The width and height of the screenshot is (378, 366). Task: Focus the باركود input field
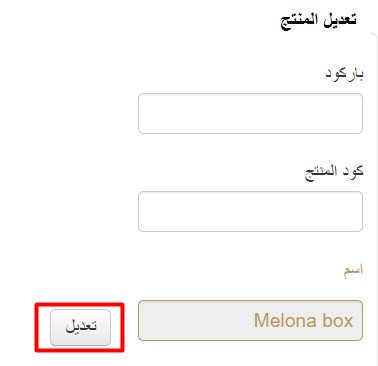pos(250,113)
